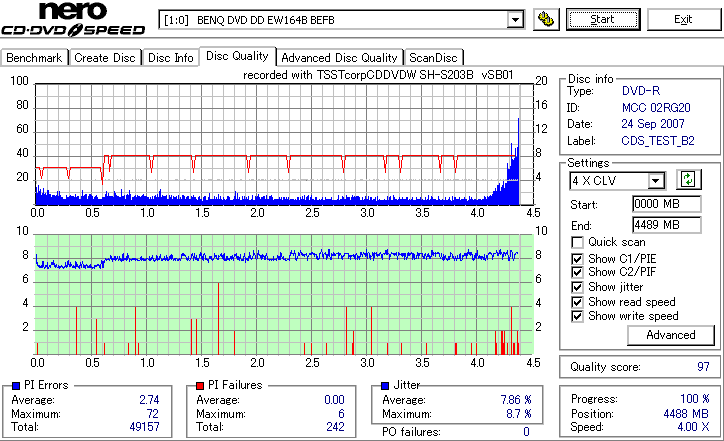Click the disc label CDS_TEST_B2
The image size is (724, 441).
pyautogui.click(x=658, y=141)
